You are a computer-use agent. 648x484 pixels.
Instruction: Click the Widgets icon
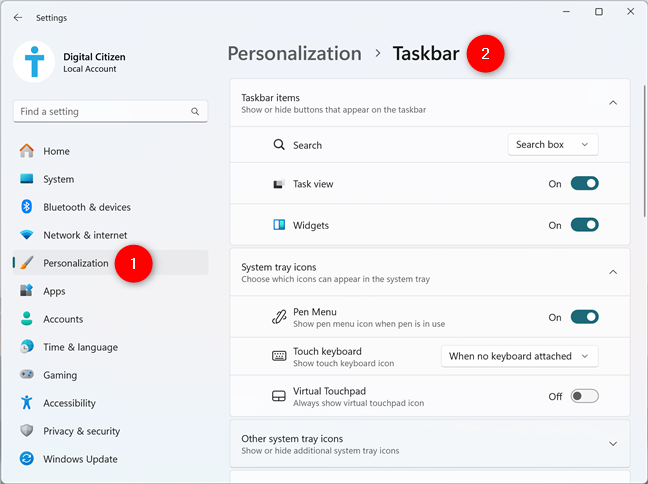(x=279, y=225)
